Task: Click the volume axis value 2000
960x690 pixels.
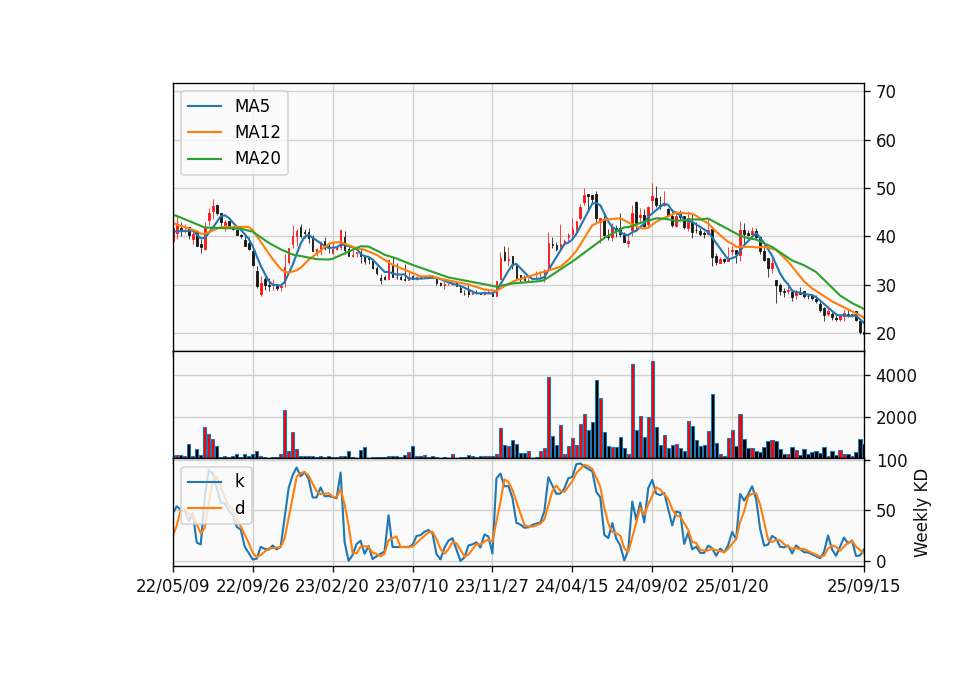Action: point(896,418)
